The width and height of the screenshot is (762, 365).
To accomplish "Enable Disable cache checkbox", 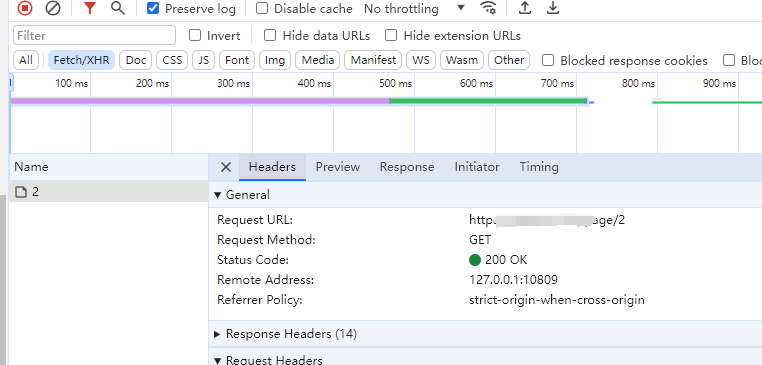I will tap(262, 8).
